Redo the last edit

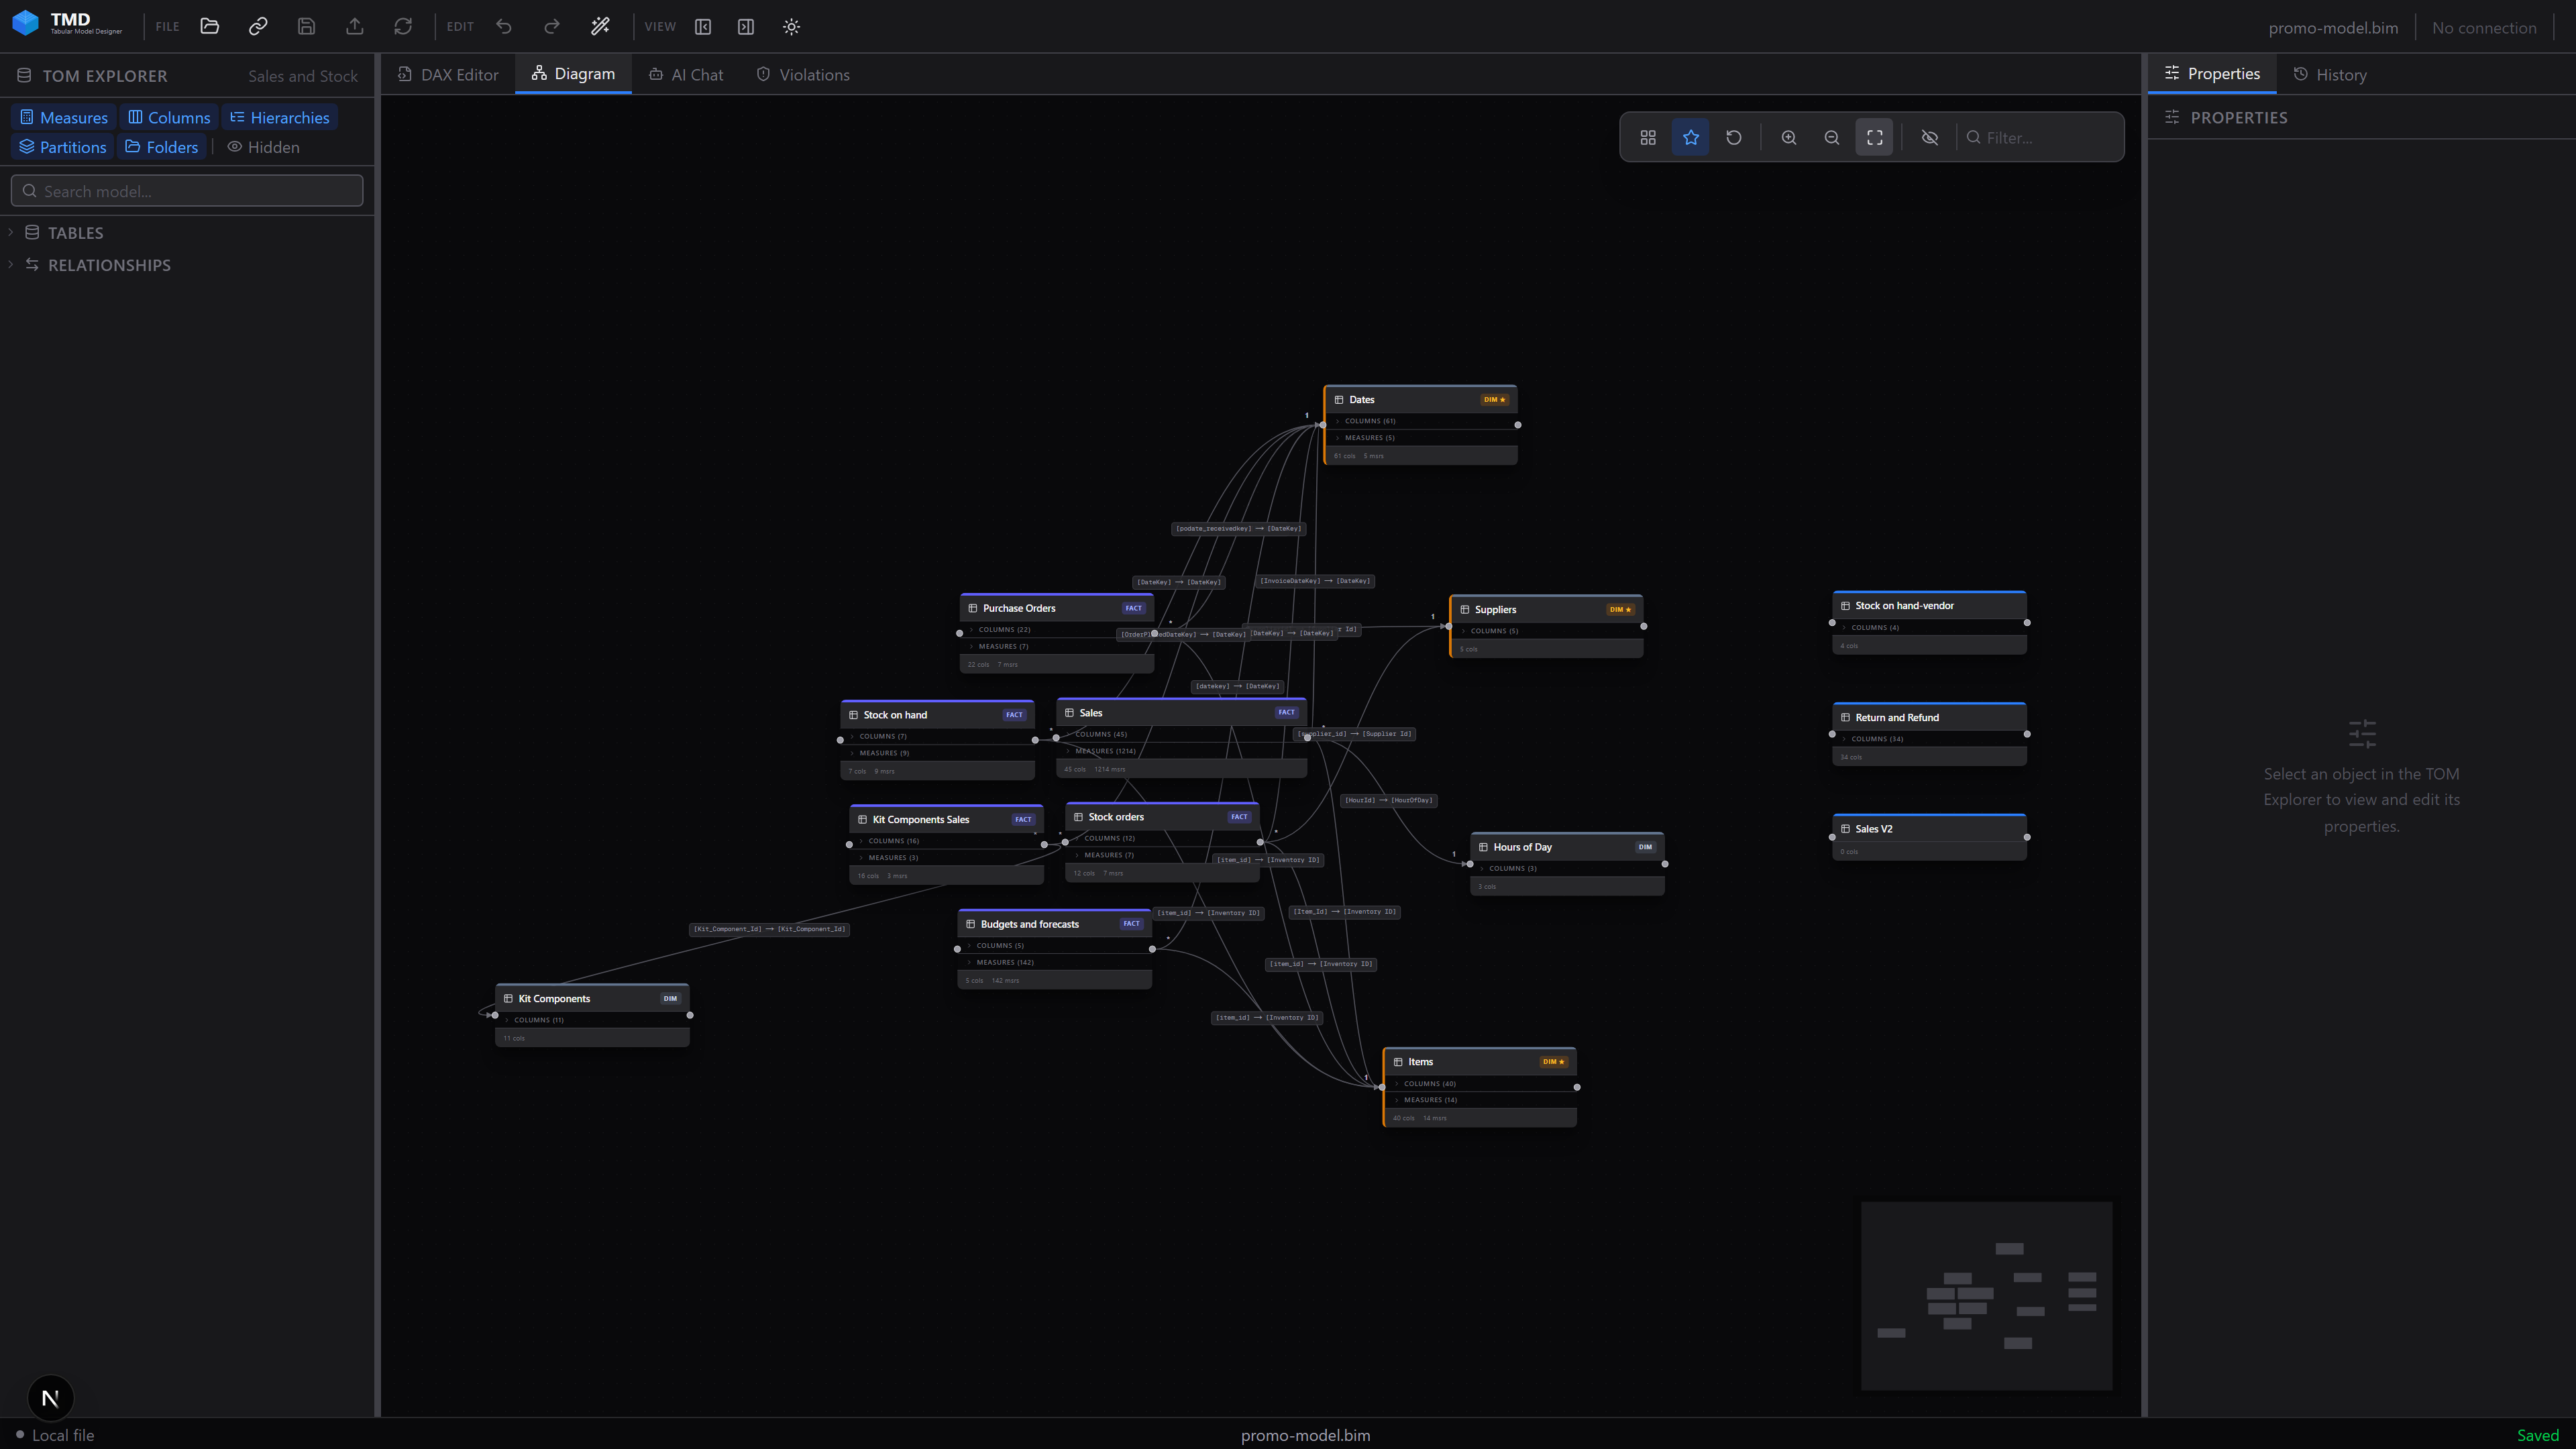pyautogui.click(x=552, y=27)
